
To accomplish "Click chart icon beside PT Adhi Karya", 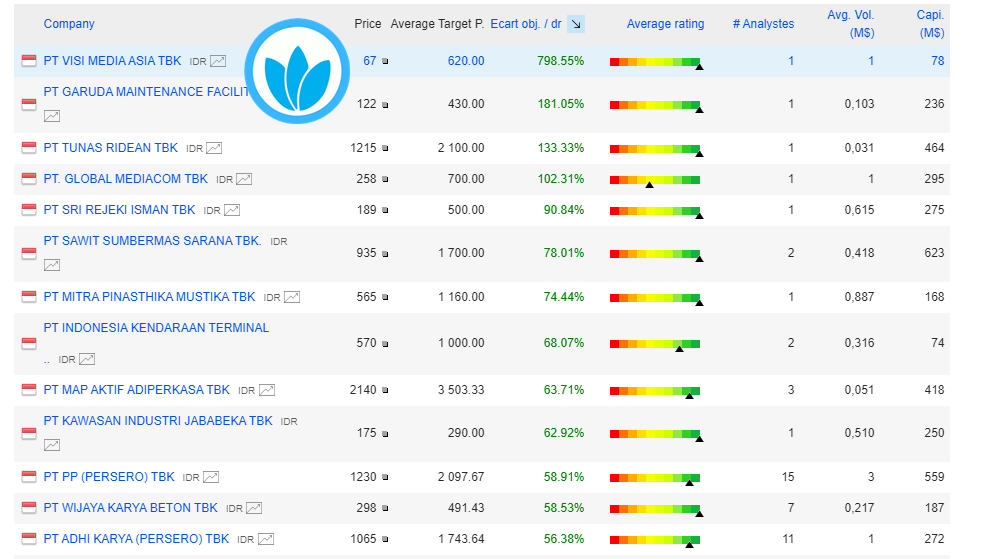I will (266, 539).
